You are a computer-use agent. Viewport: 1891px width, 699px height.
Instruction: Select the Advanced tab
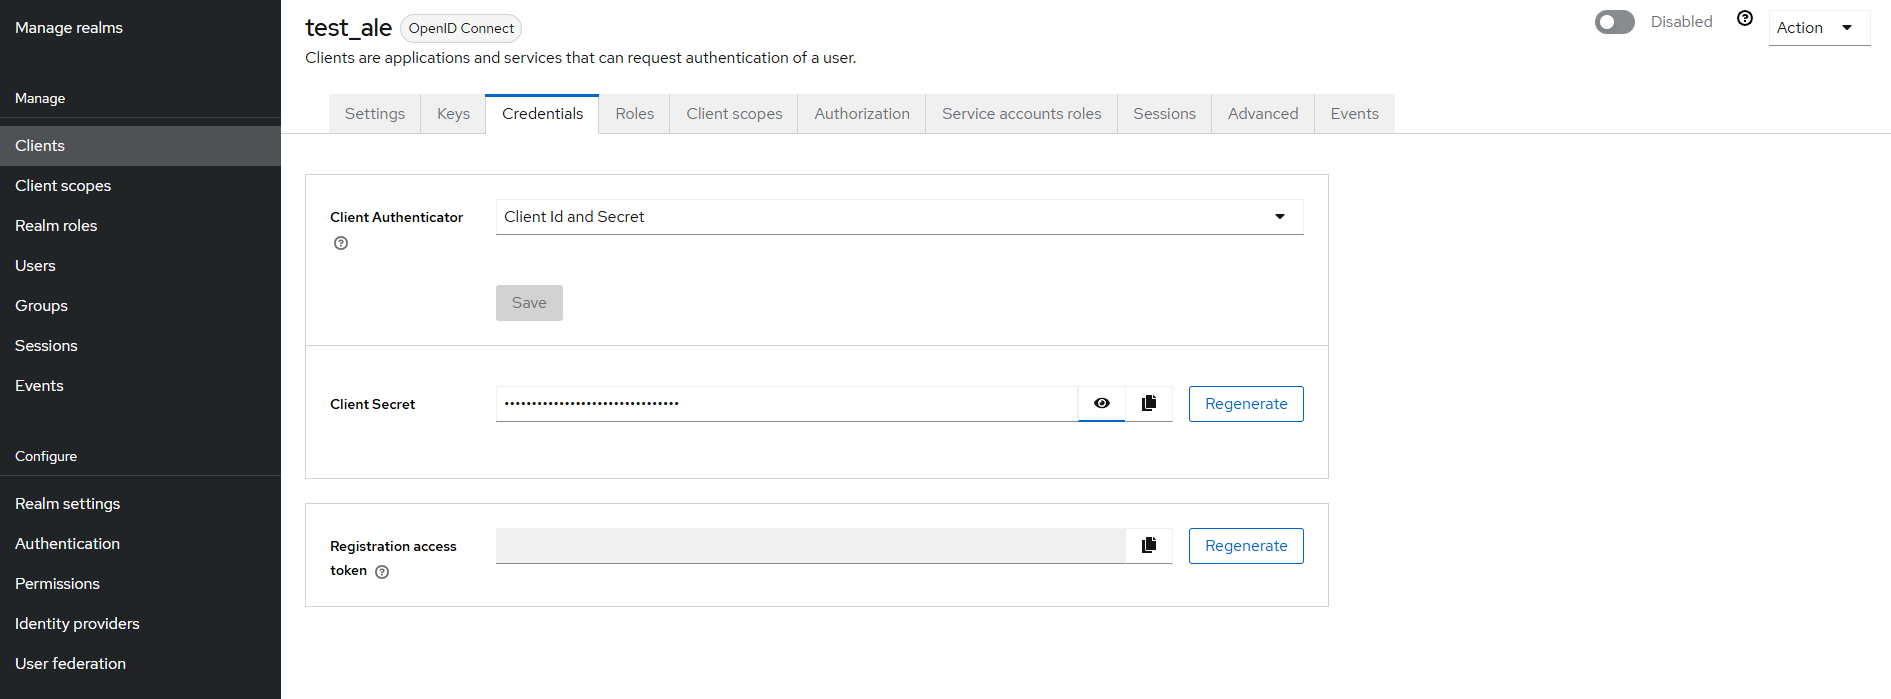pos(1262,114)
